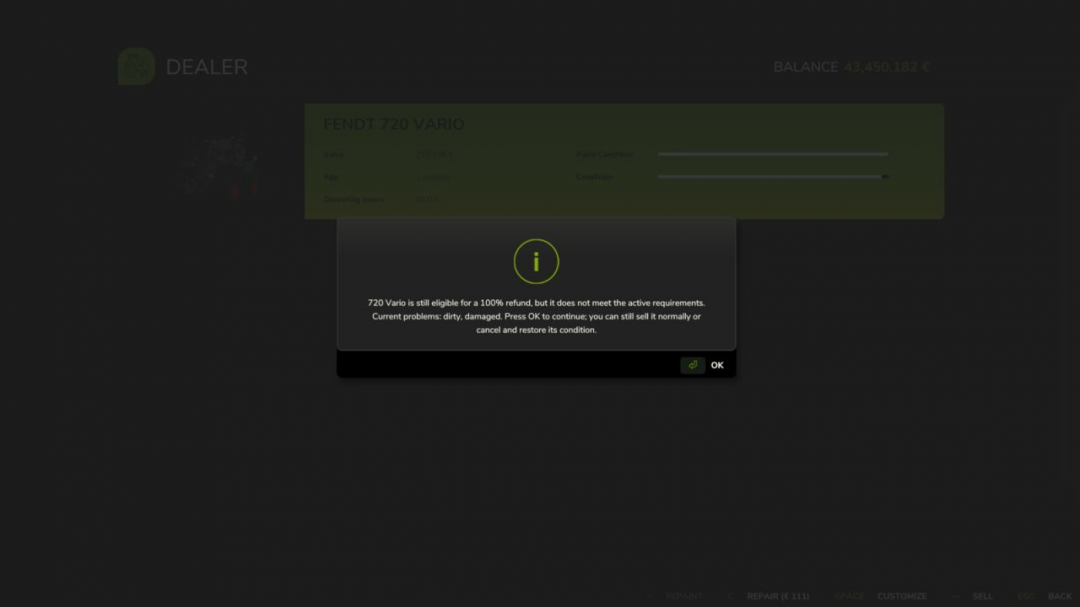Click the Fendt tractor thumbnail image

222,167
